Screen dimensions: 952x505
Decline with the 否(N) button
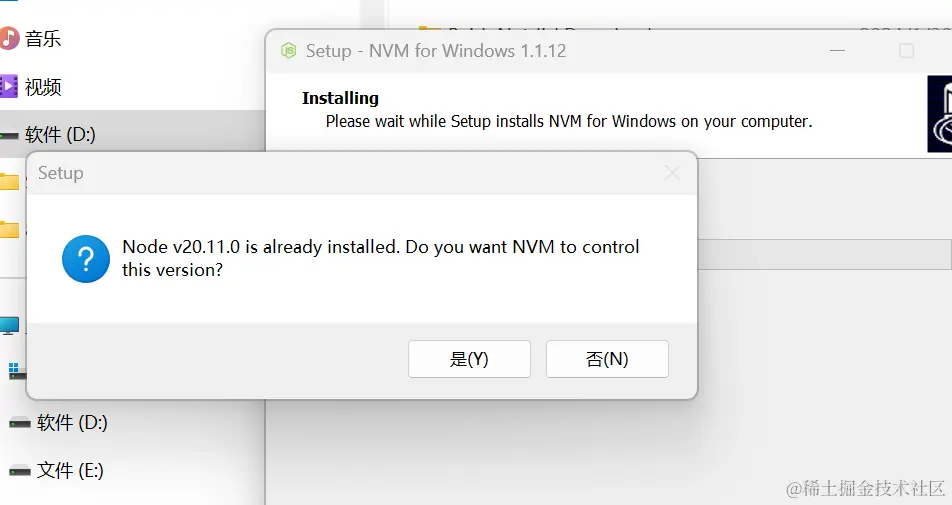(x=607, y=359)
